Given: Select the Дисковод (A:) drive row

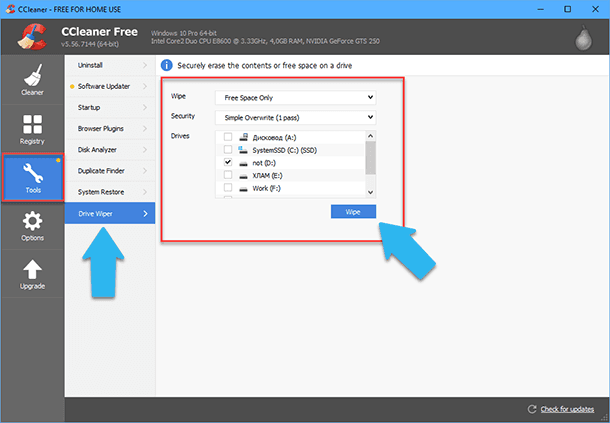Looking at the screenshot, I should coord(290,137).
